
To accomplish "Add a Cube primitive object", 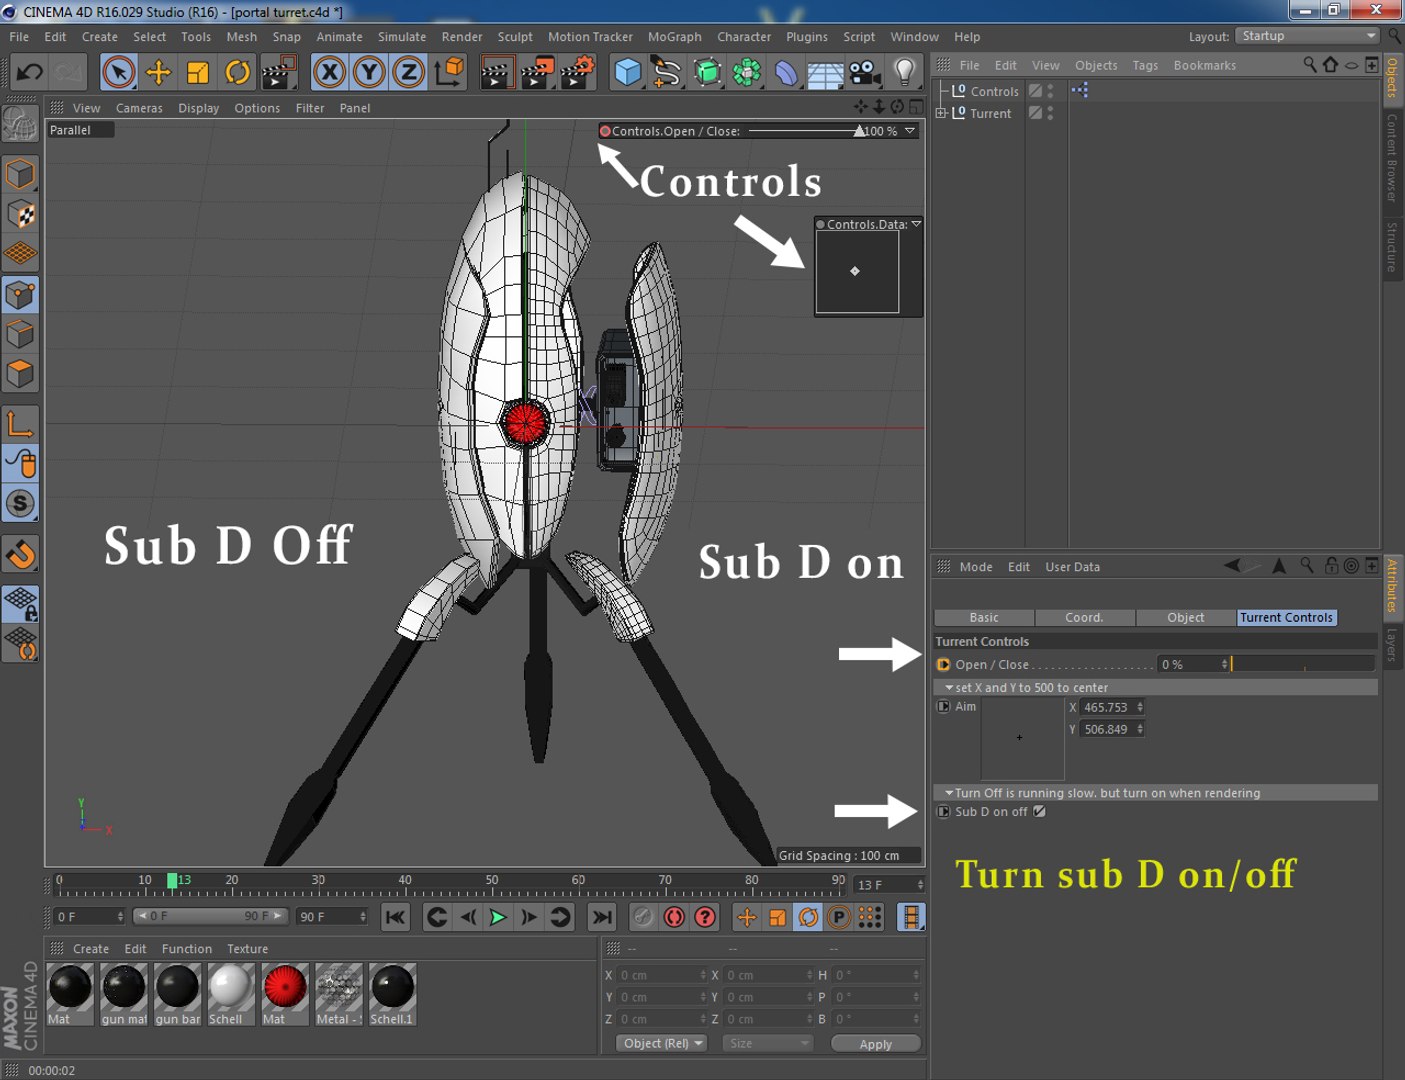I will coord(627,72).
